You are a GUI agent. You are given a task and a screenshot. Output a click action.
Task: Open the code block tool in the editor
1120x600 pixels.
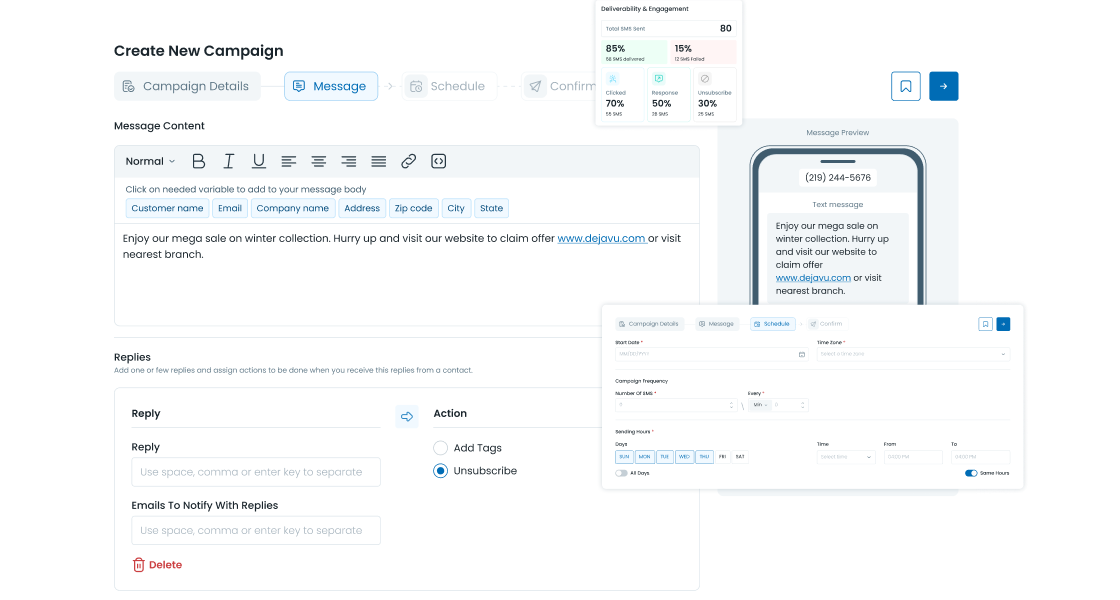pos(438,161)
